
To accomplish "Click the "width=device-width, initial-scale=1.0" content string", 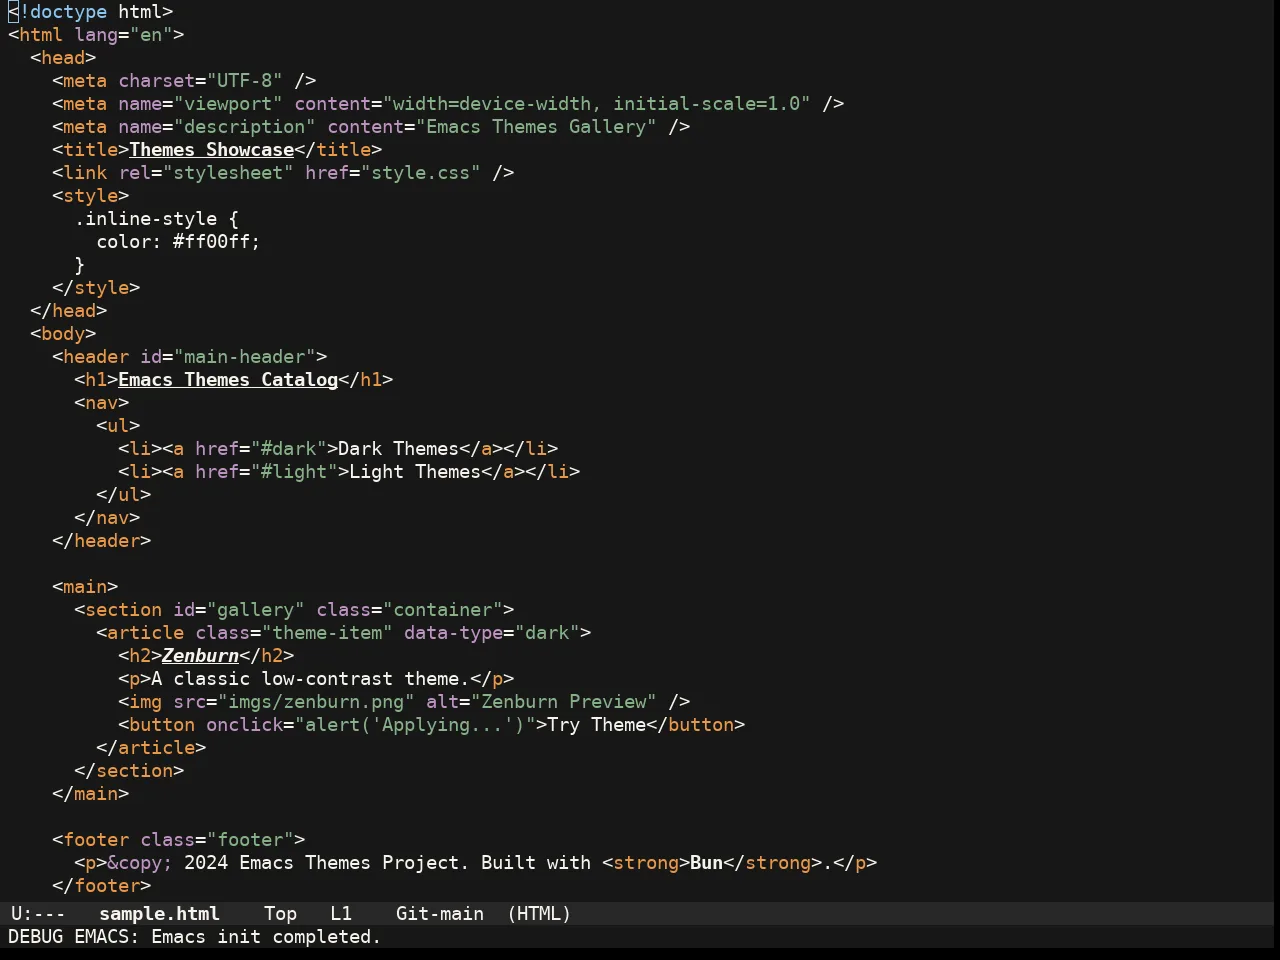I will pyautogui.click(x=597, y=104).
